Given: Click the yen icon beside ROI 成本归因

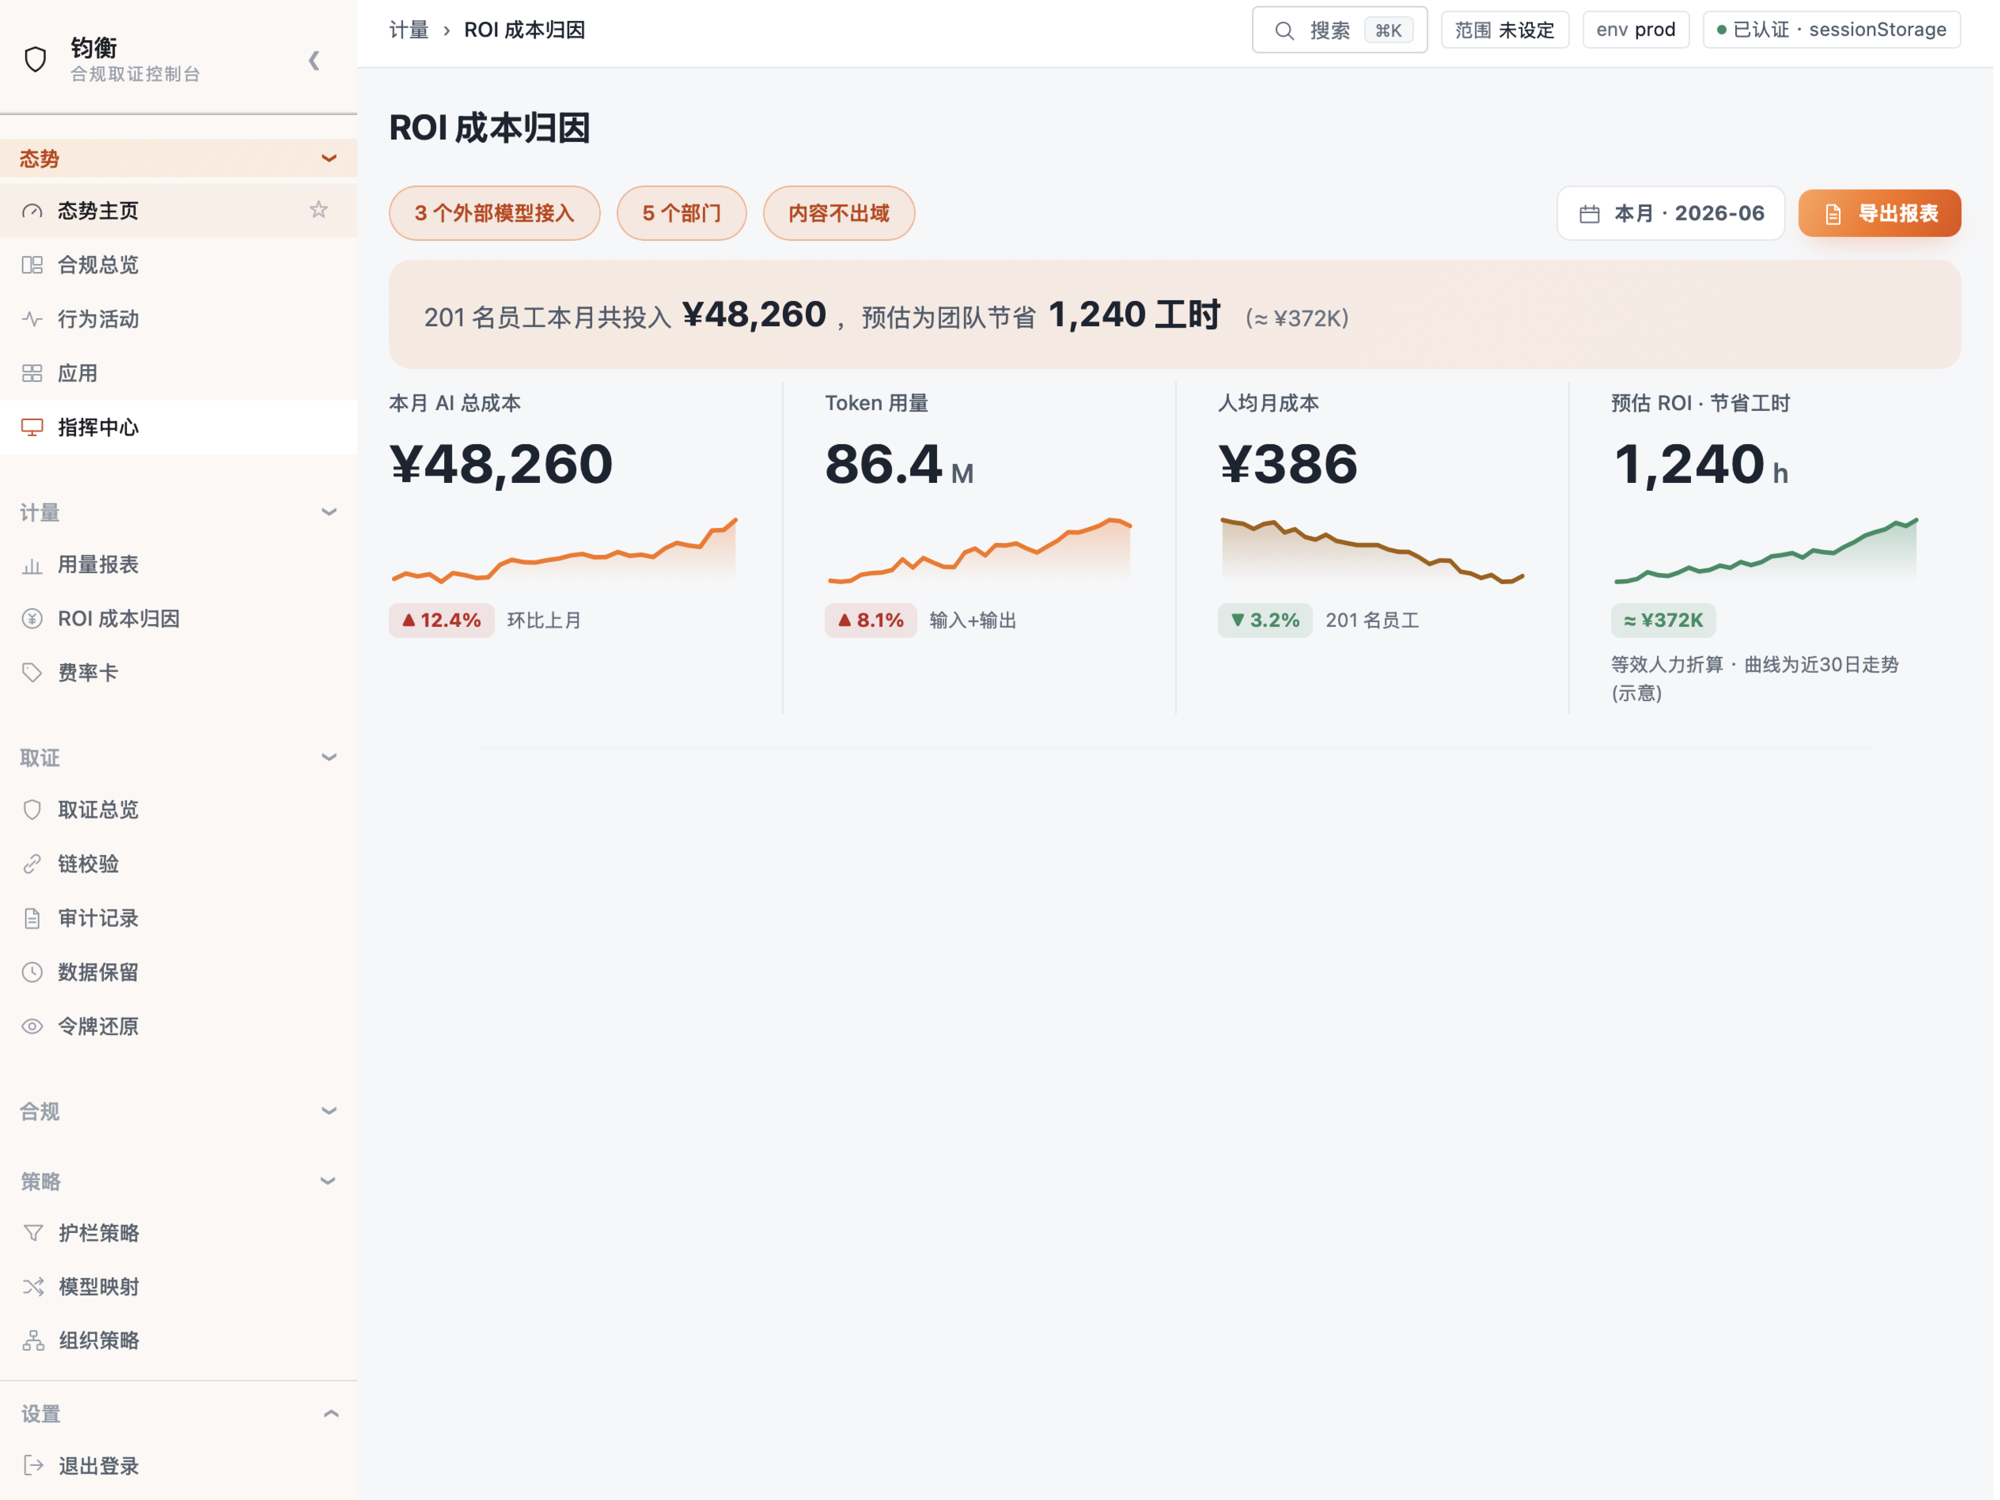Looking at the screenshot, I should [33, 619].
